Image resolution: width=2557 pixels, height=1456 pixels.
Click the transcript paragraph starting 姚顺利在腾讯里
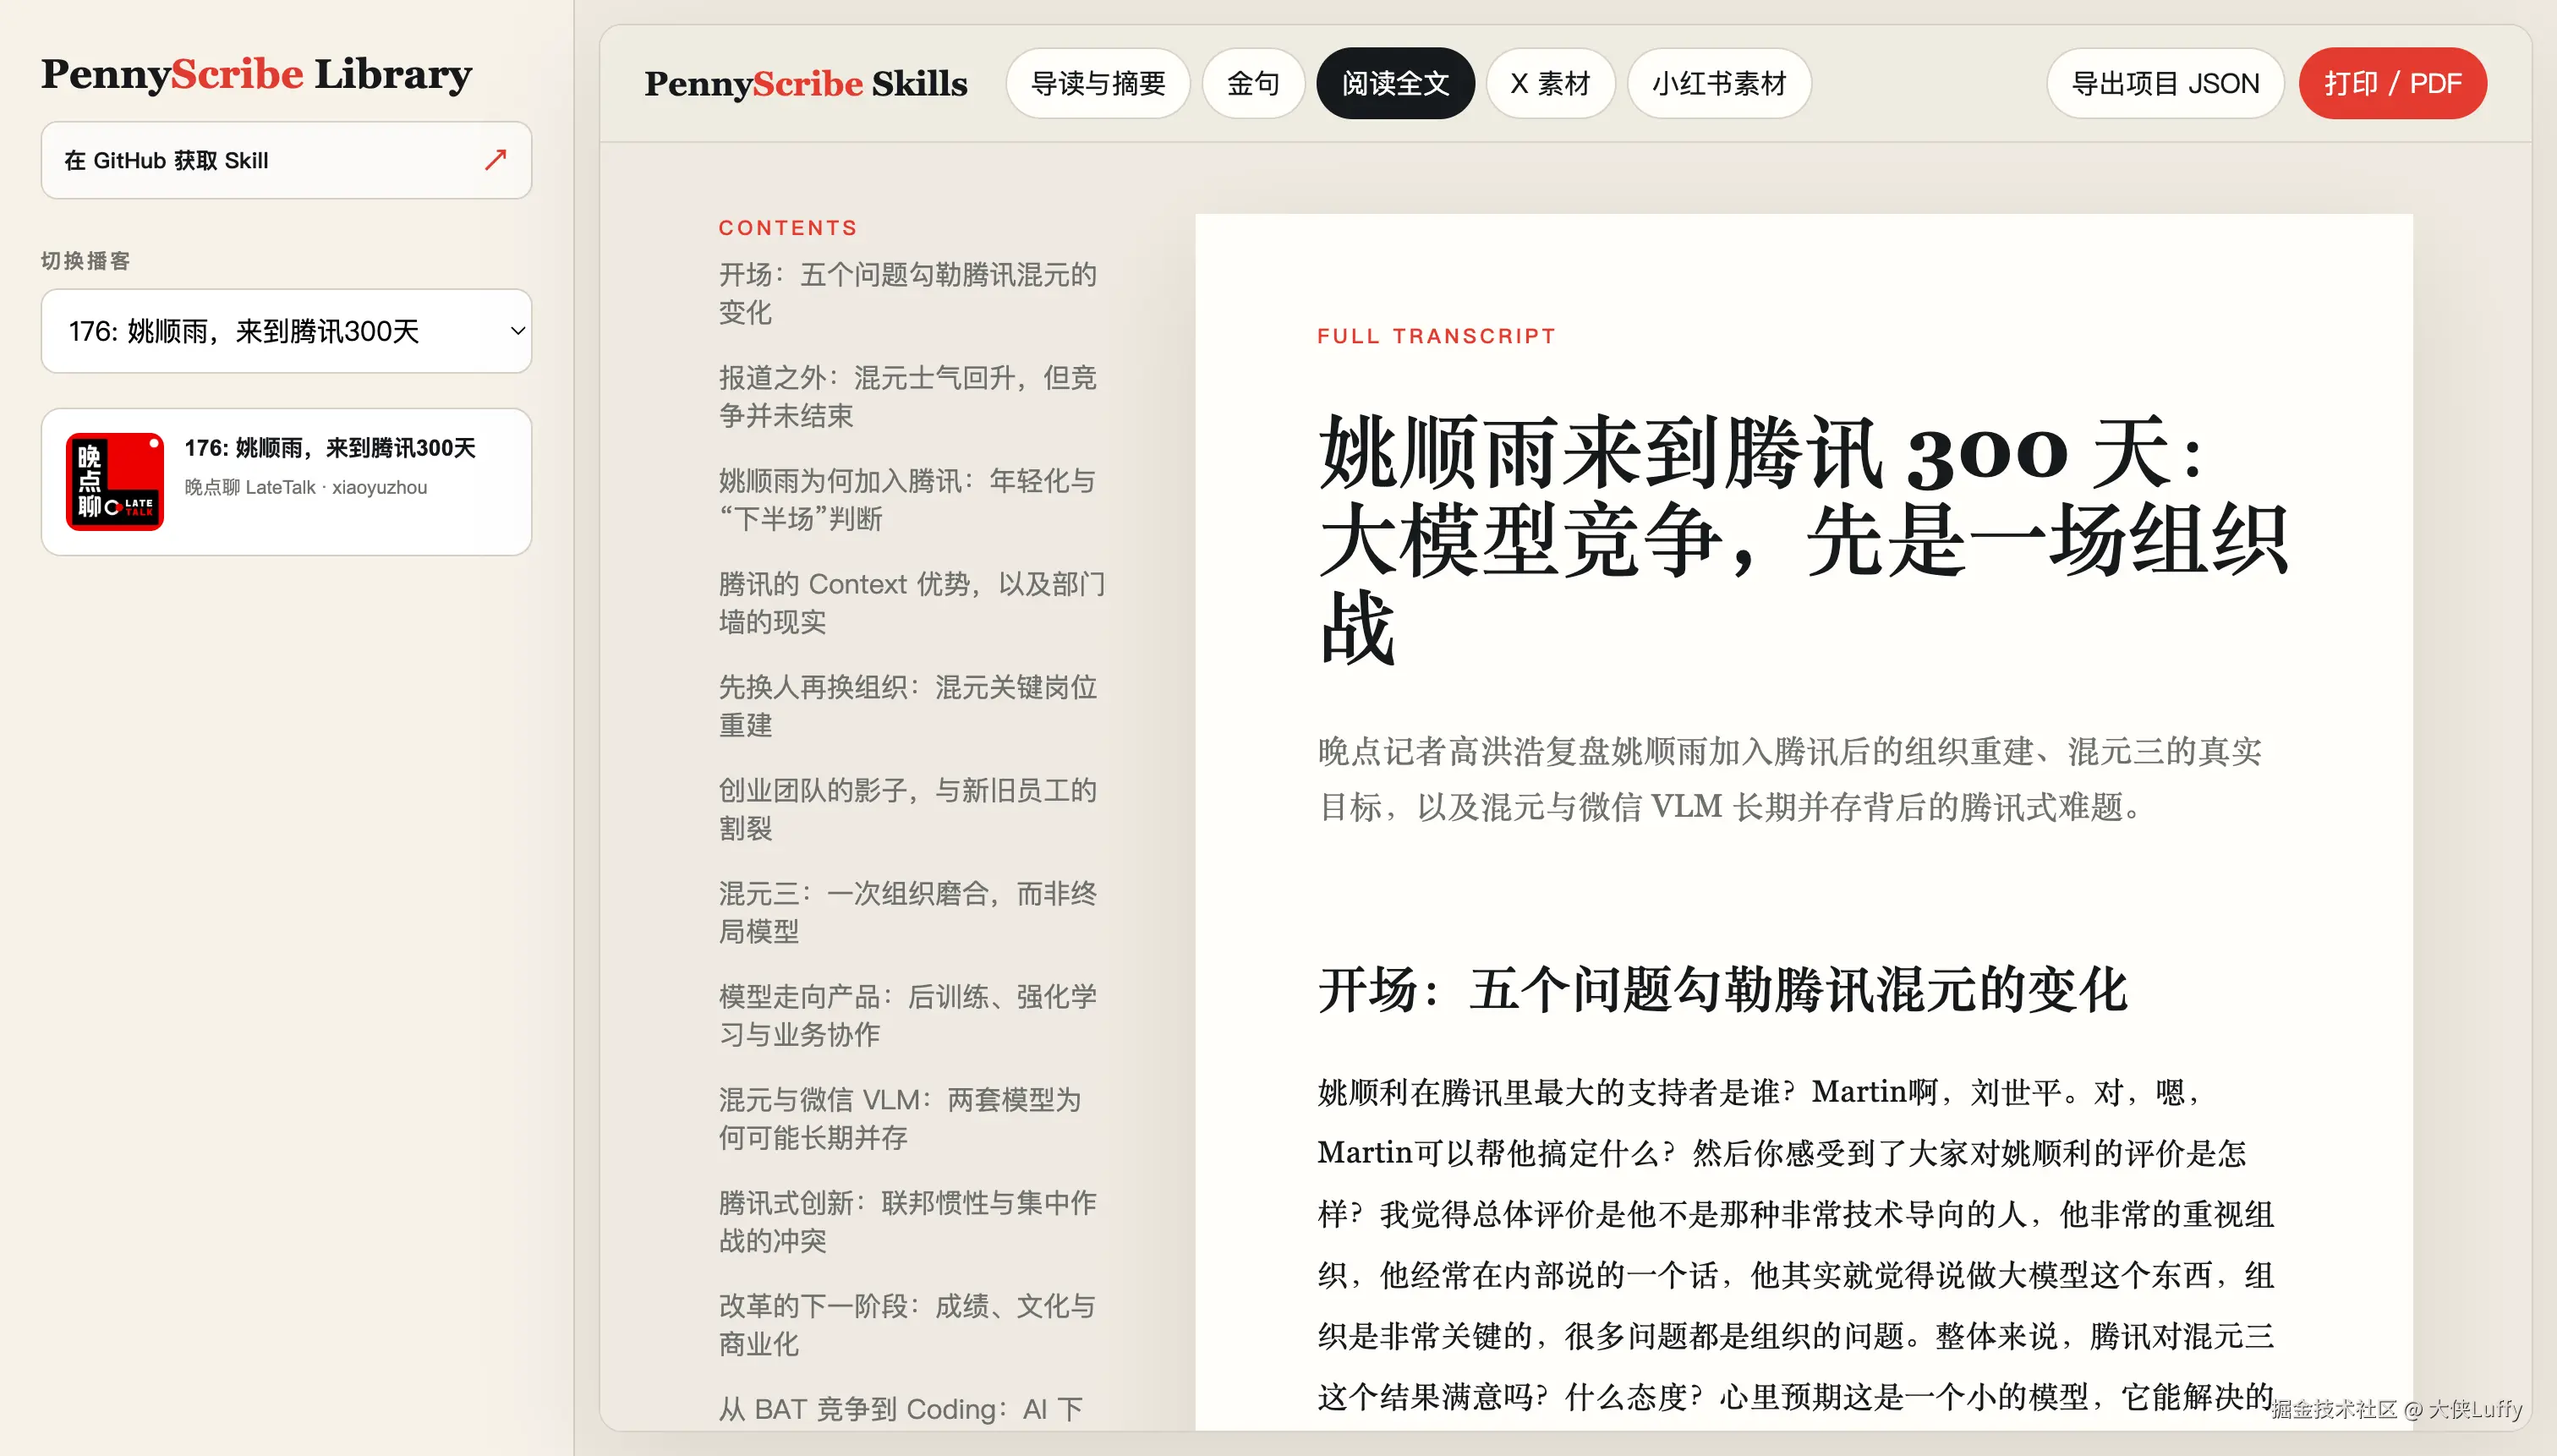tap(1796, 1244)
